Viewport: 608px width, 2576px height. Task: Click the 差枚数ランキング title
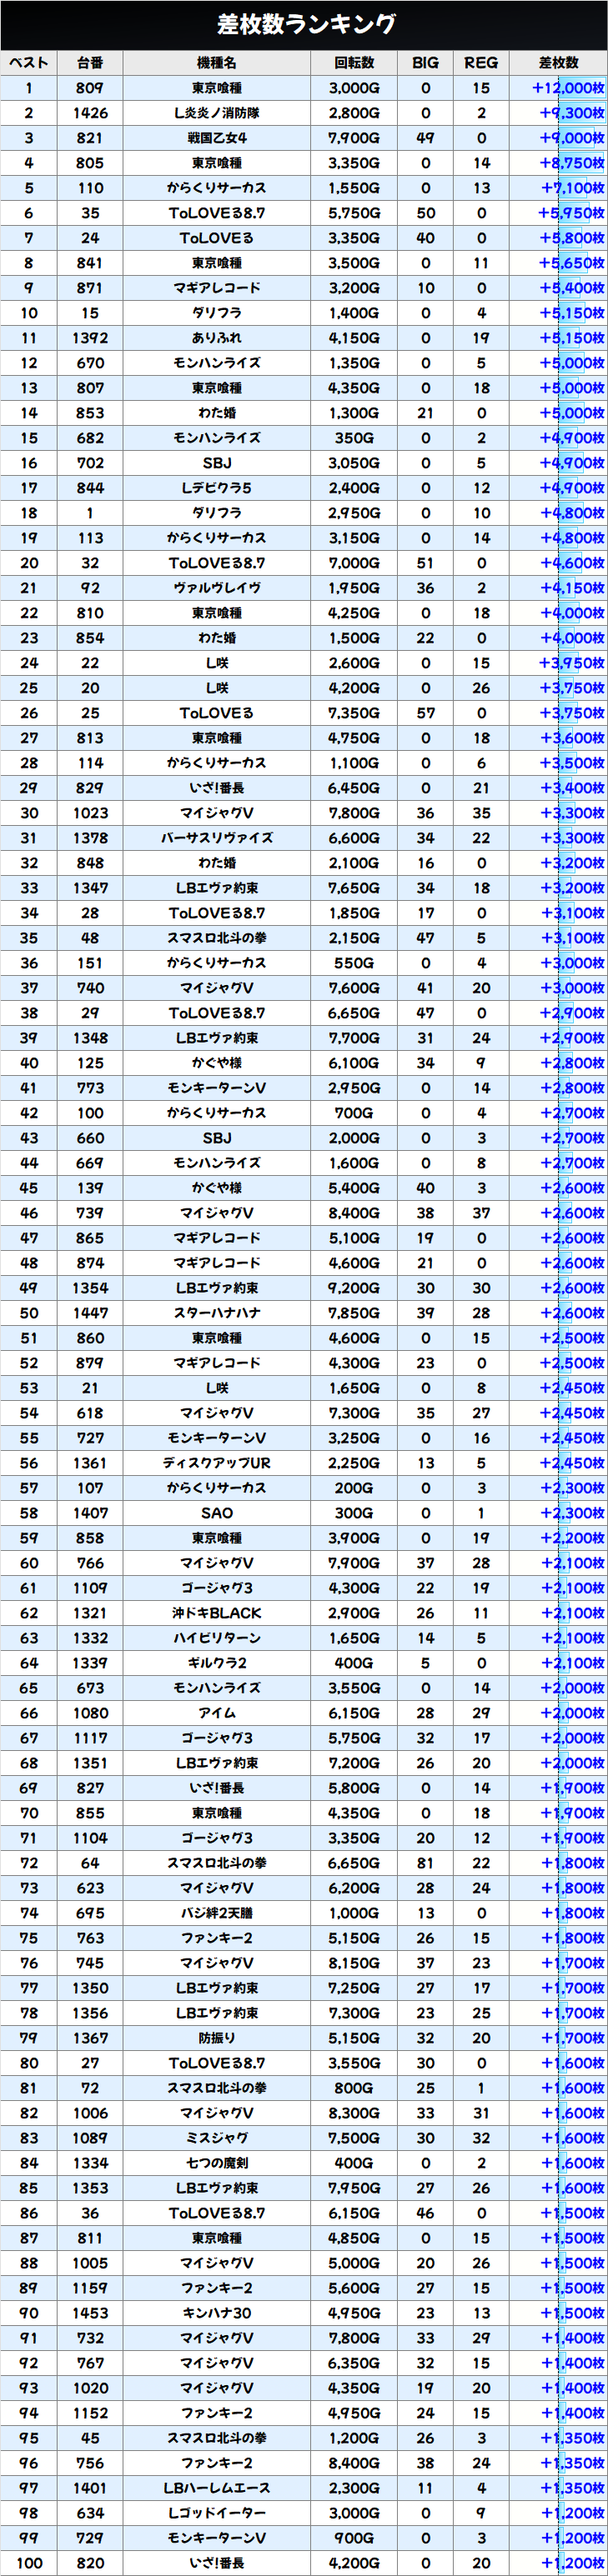307,24
